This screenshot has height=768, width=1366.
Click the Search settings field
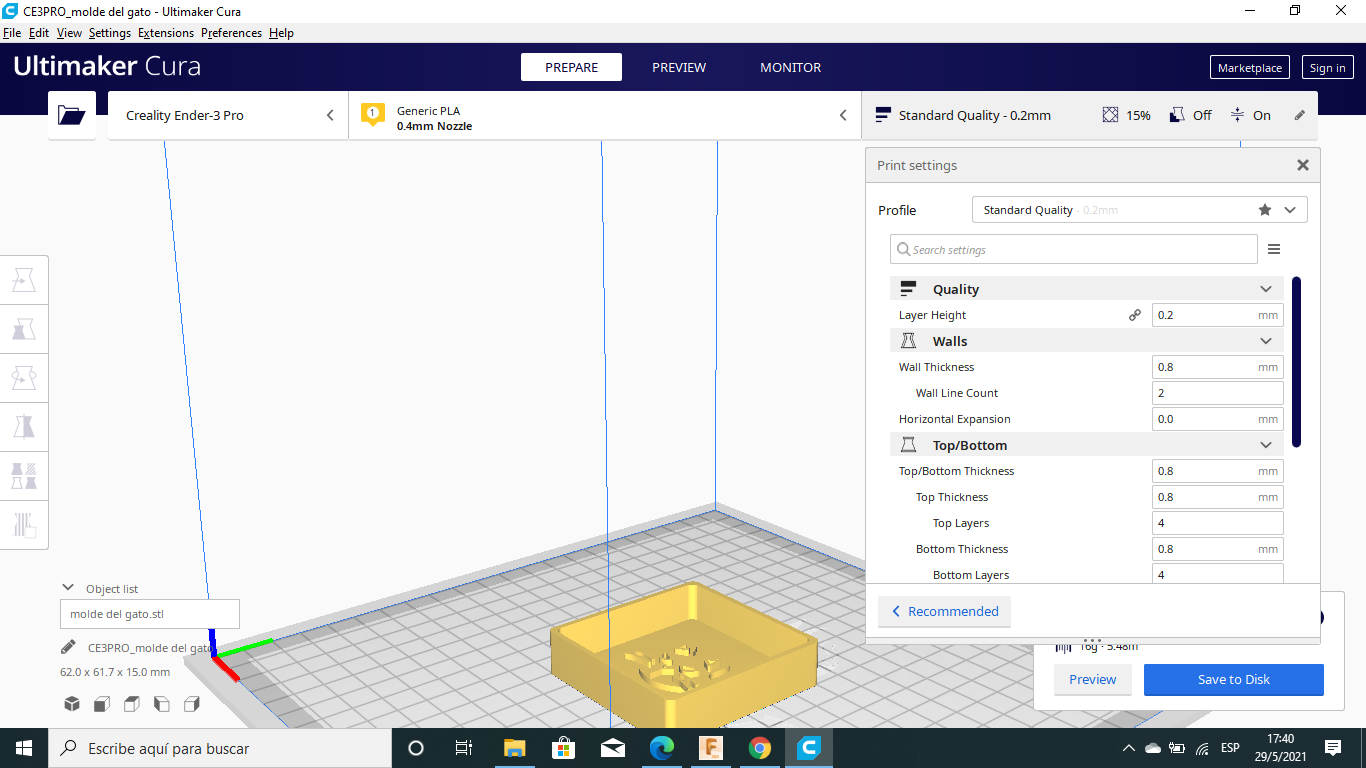click(1074, 249)
